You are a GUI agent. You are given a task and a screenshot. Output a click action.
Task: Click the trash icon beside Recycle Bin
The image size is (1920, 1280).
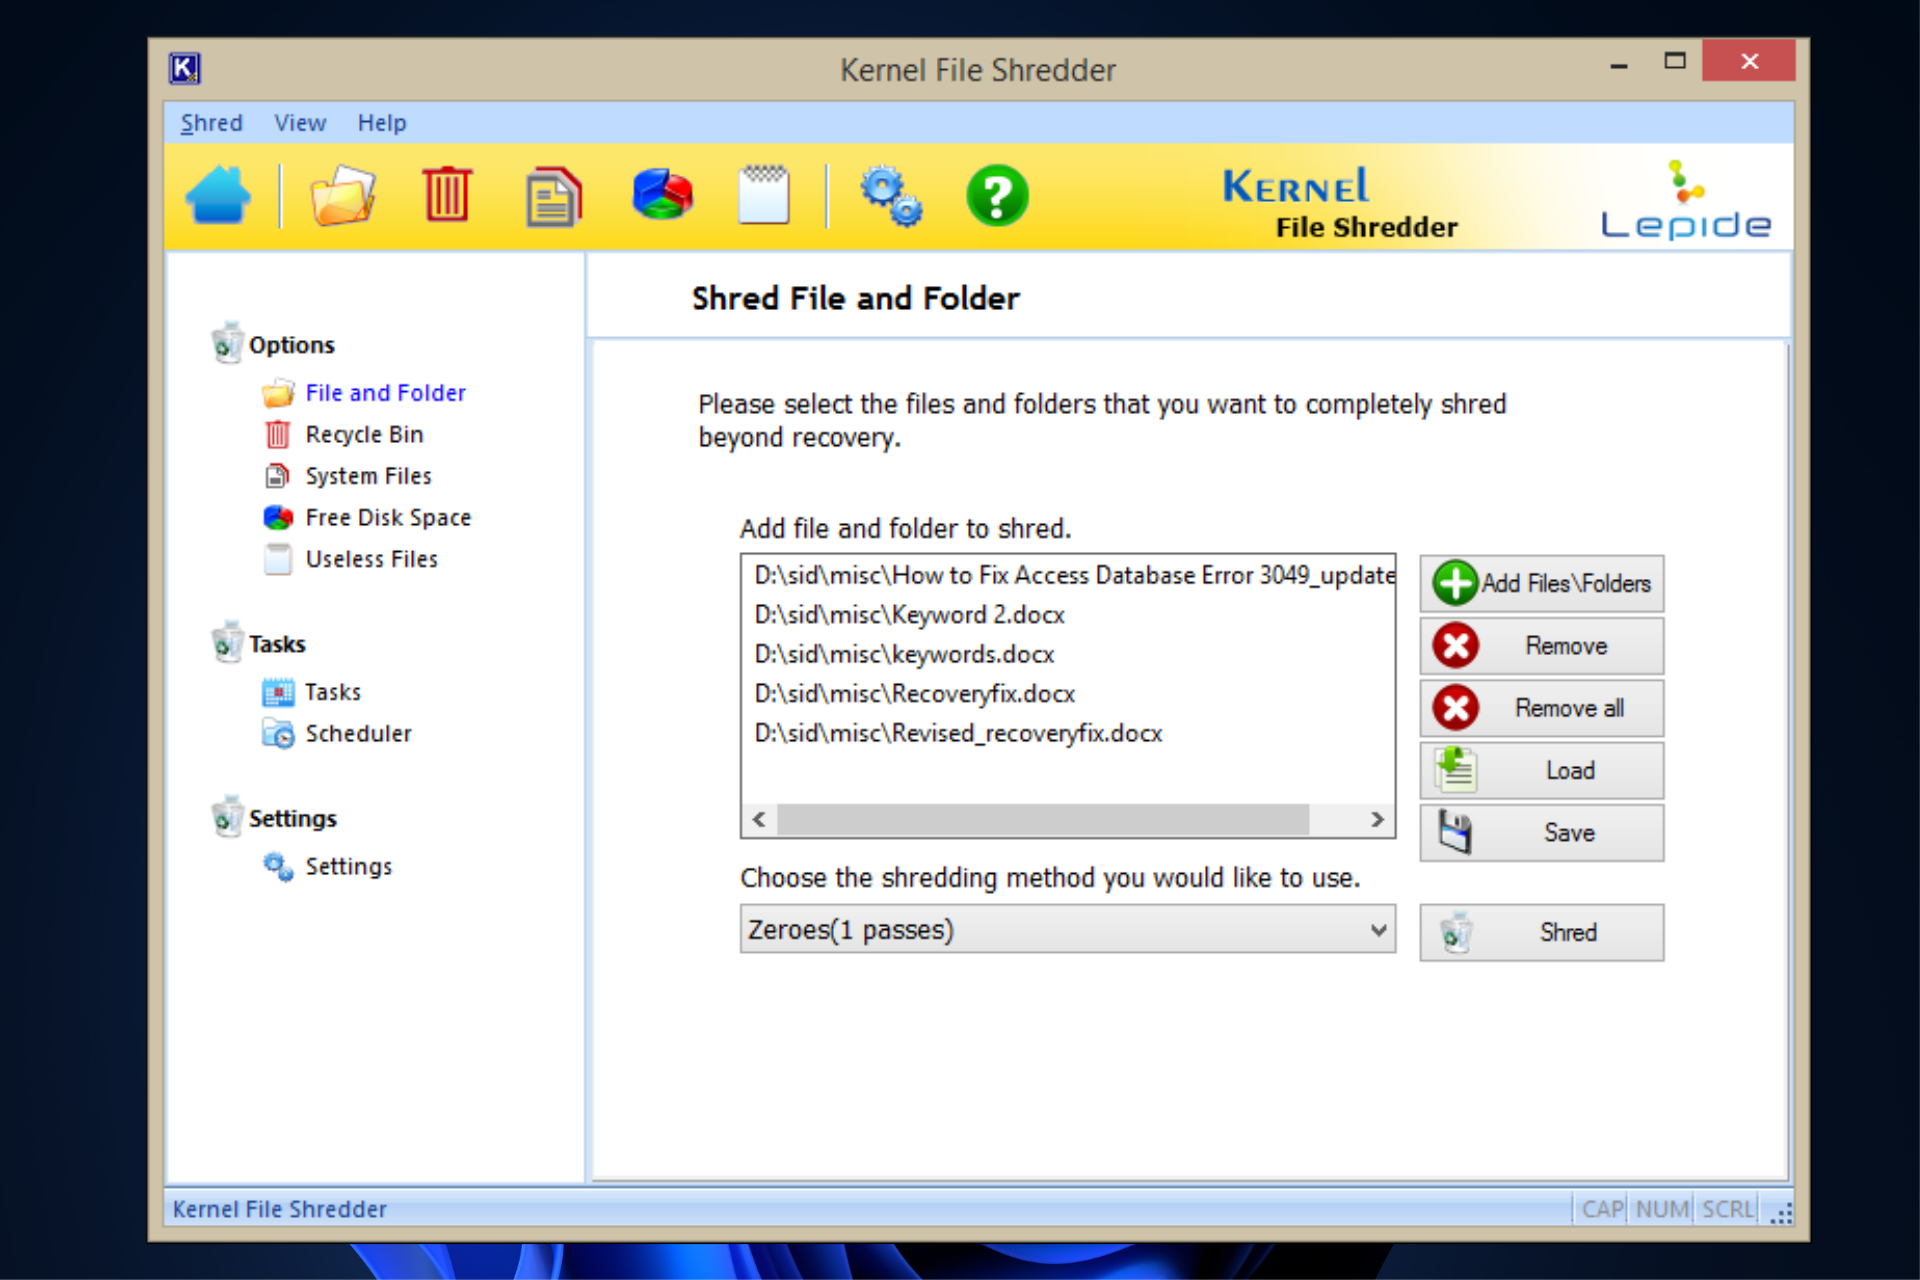tap(278, 434)
